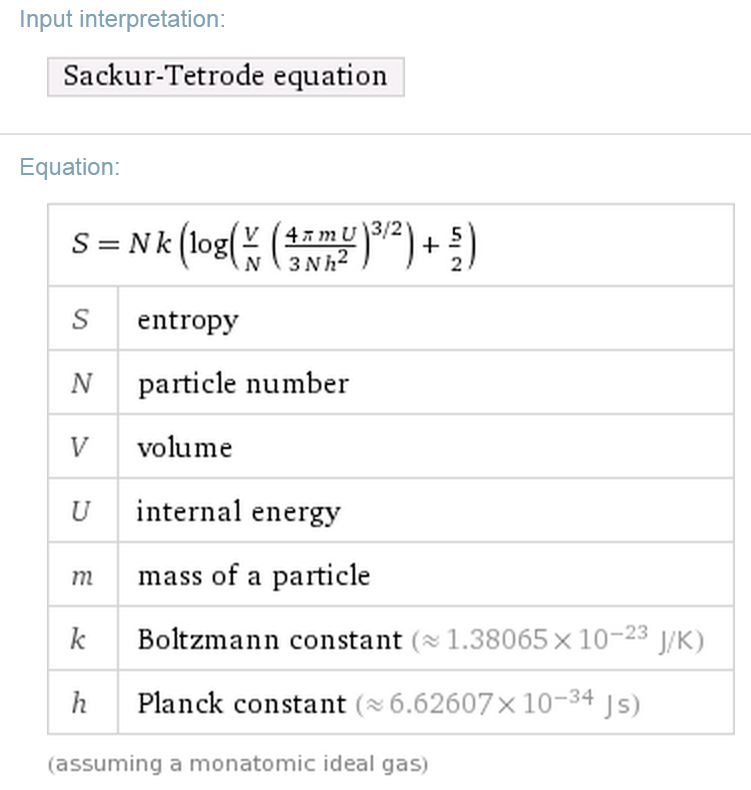This screenshot has height=790, width=751.
Task: Select the N symbol cell
Action: tap(81, 383)
